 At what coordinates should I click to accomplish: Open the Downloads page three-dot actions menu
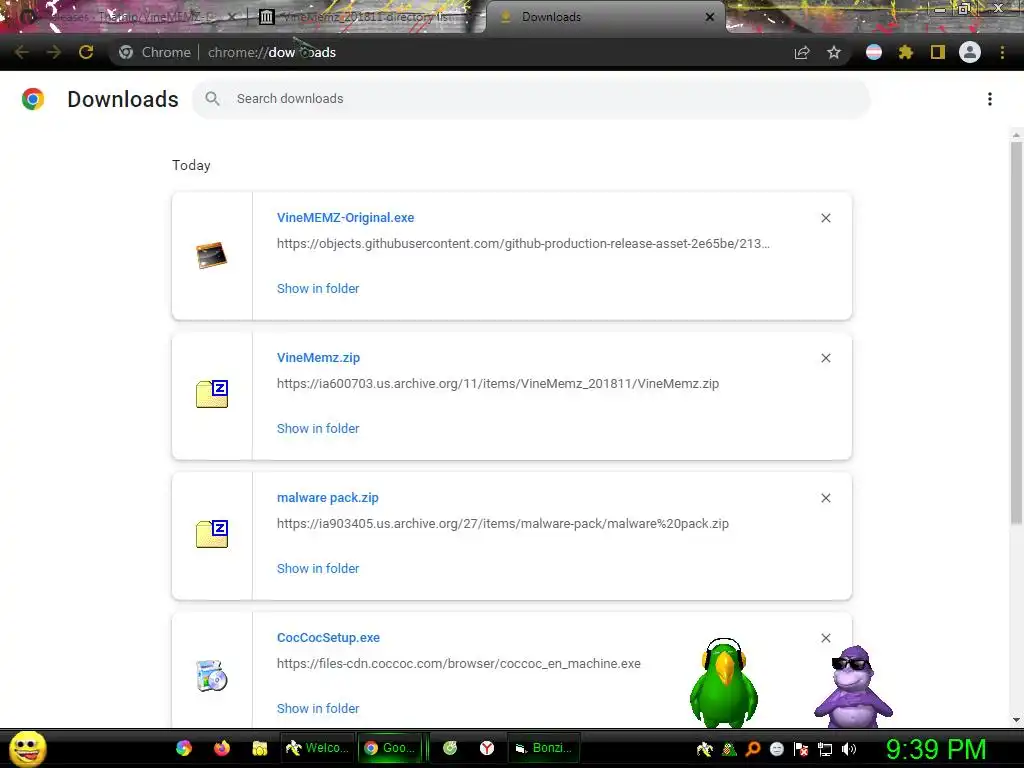pos(989,99)
